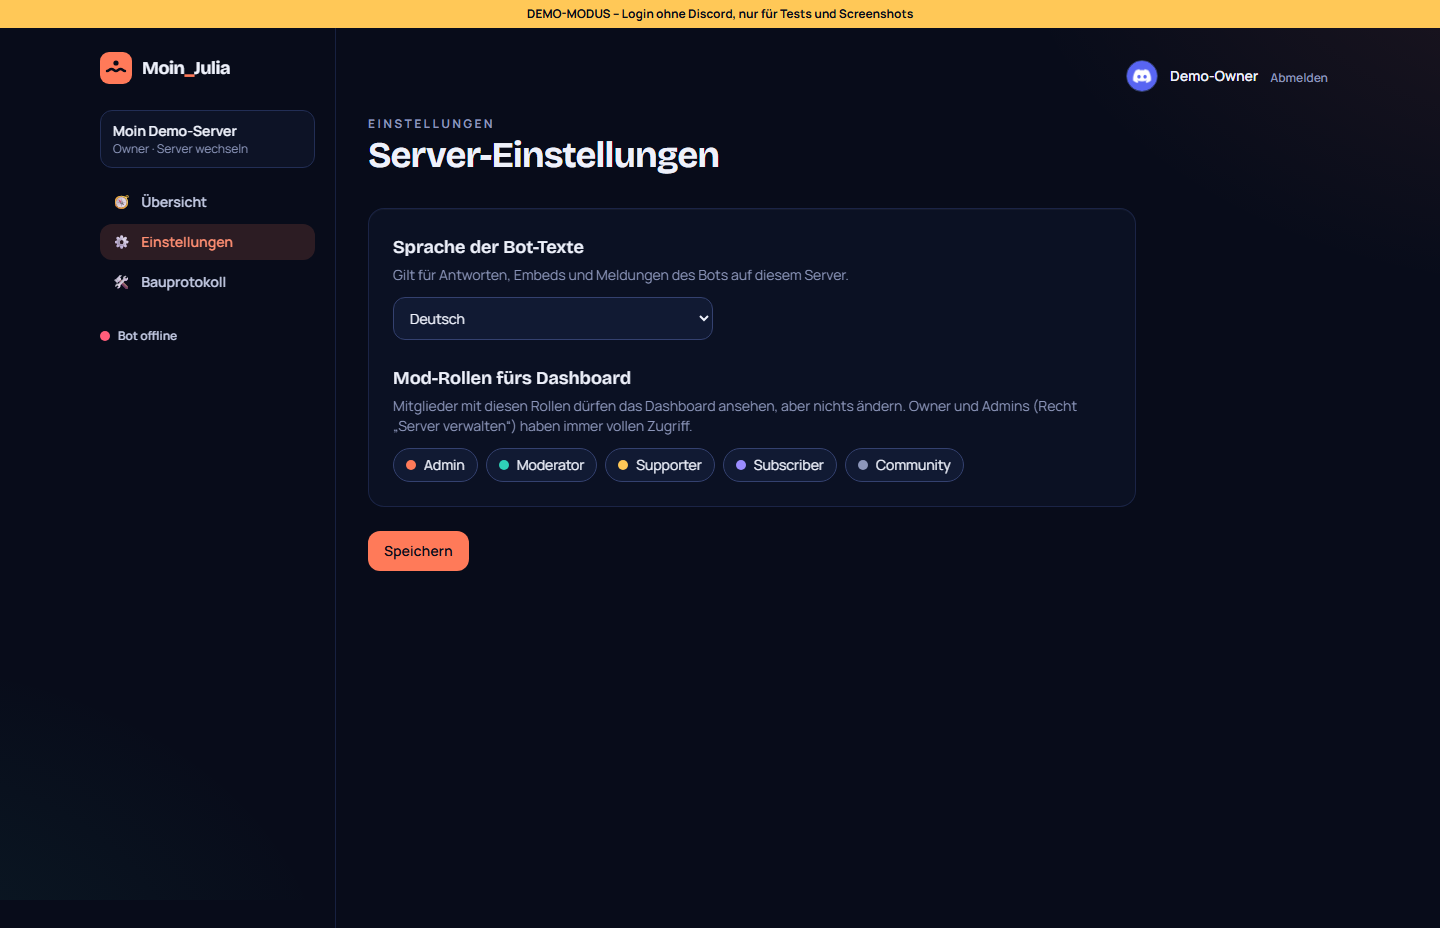This screenshot has height=928, width=1440.
Task: Go to the Übersicht page
Action: pos(207,202)
